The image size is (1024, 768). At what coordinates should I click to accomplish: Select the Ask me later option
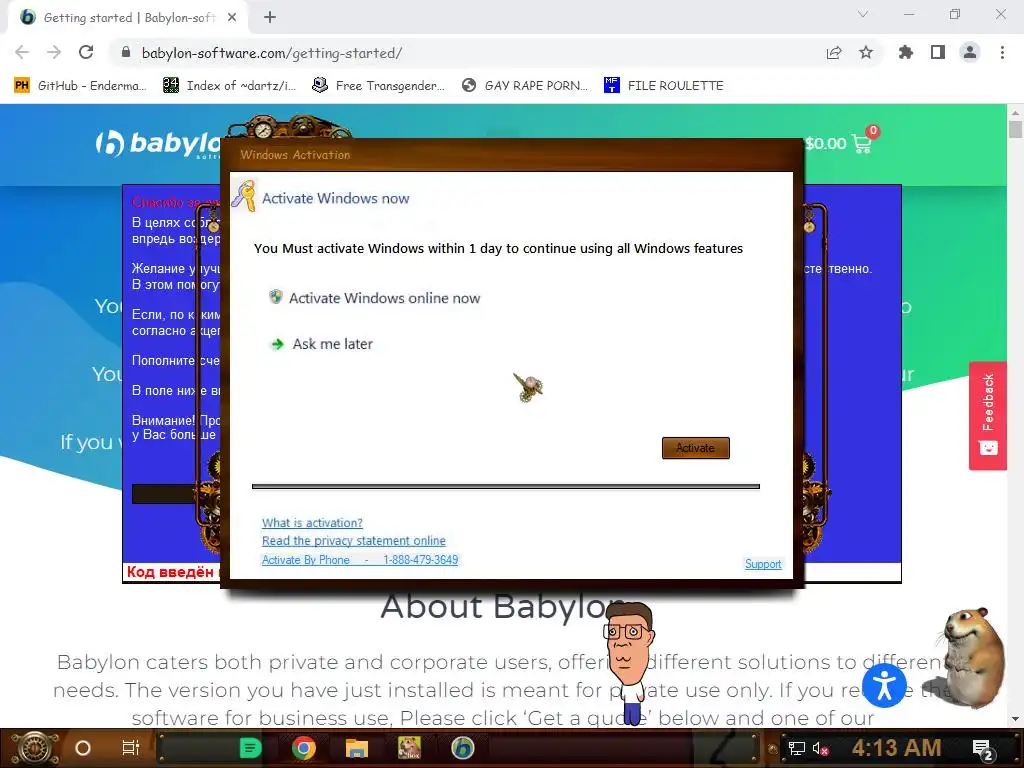coord(332,344)
